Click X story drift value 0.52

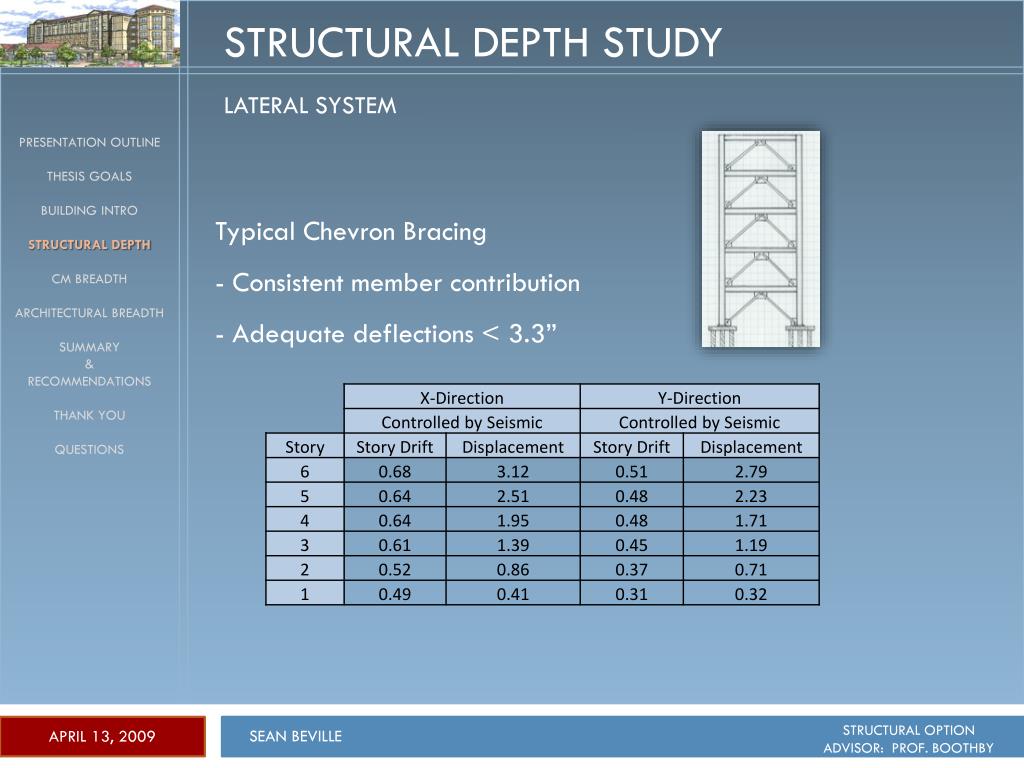coord(394,569)
